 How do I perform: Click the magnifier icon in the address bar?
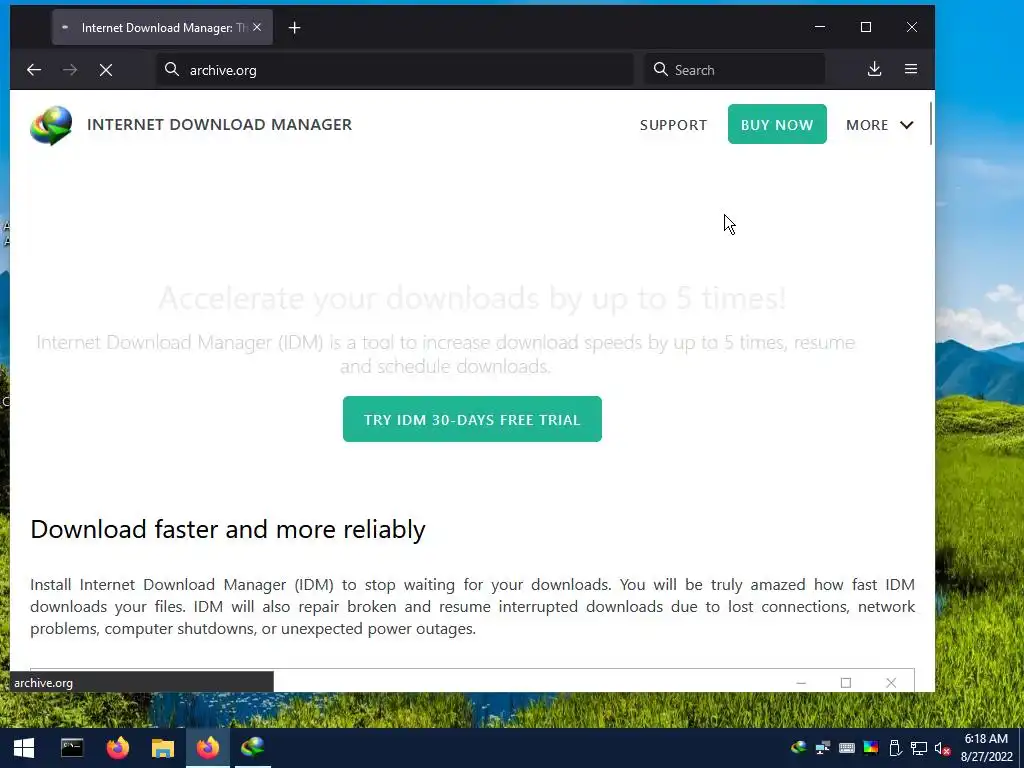pos(172,69)
